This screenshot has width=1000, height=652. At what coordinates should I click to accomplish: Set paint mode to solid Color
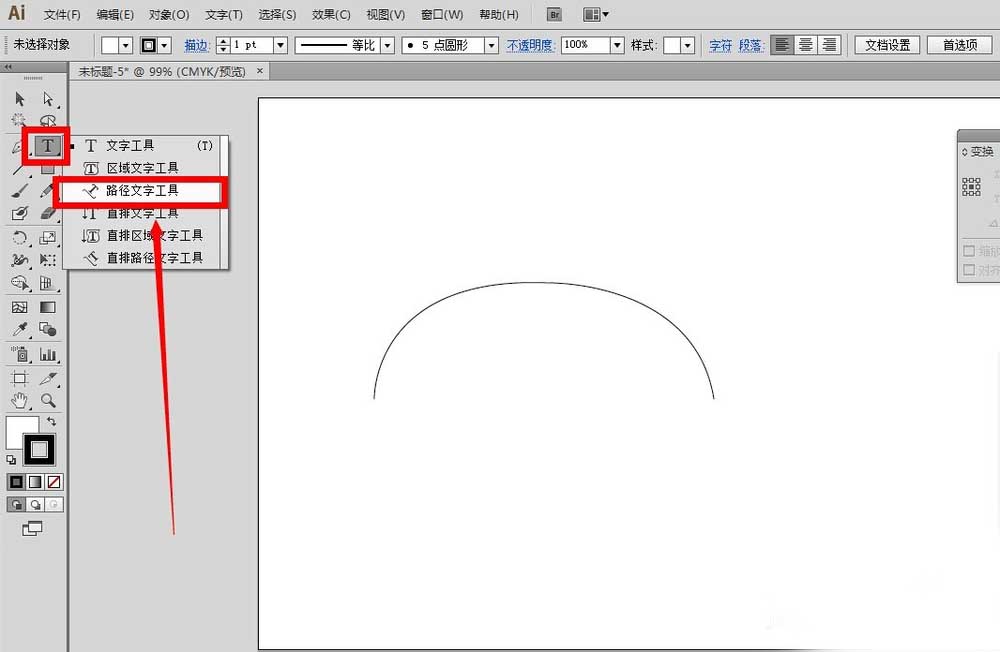17,482
